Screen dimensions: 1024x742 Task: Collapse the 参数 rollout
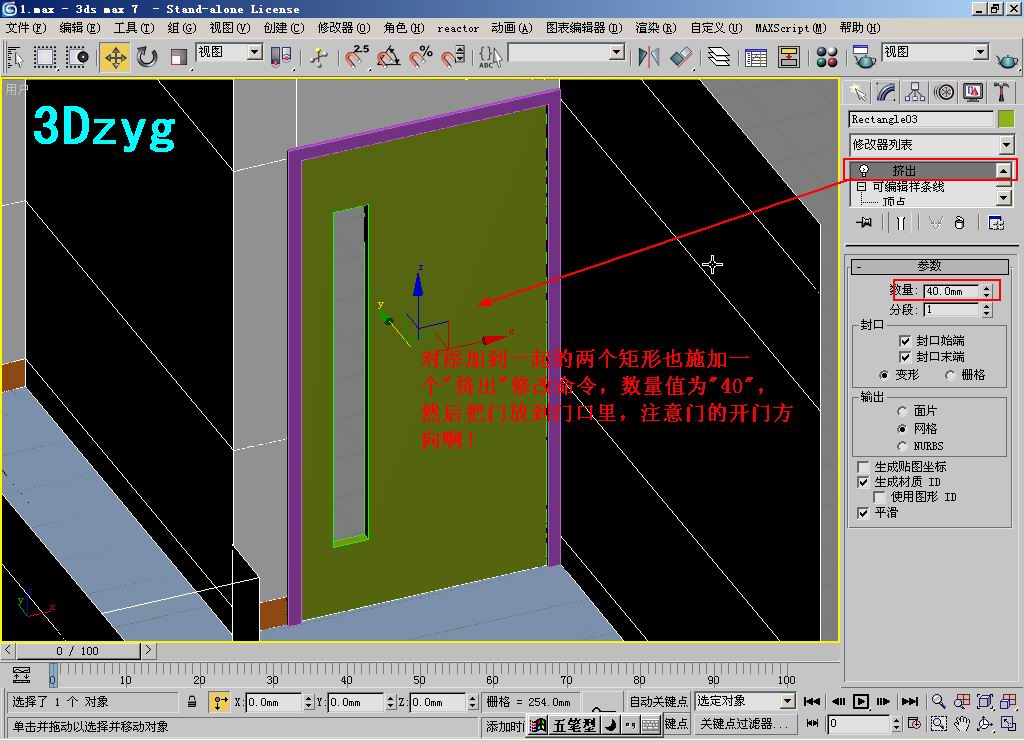click(x=929, y=266)
